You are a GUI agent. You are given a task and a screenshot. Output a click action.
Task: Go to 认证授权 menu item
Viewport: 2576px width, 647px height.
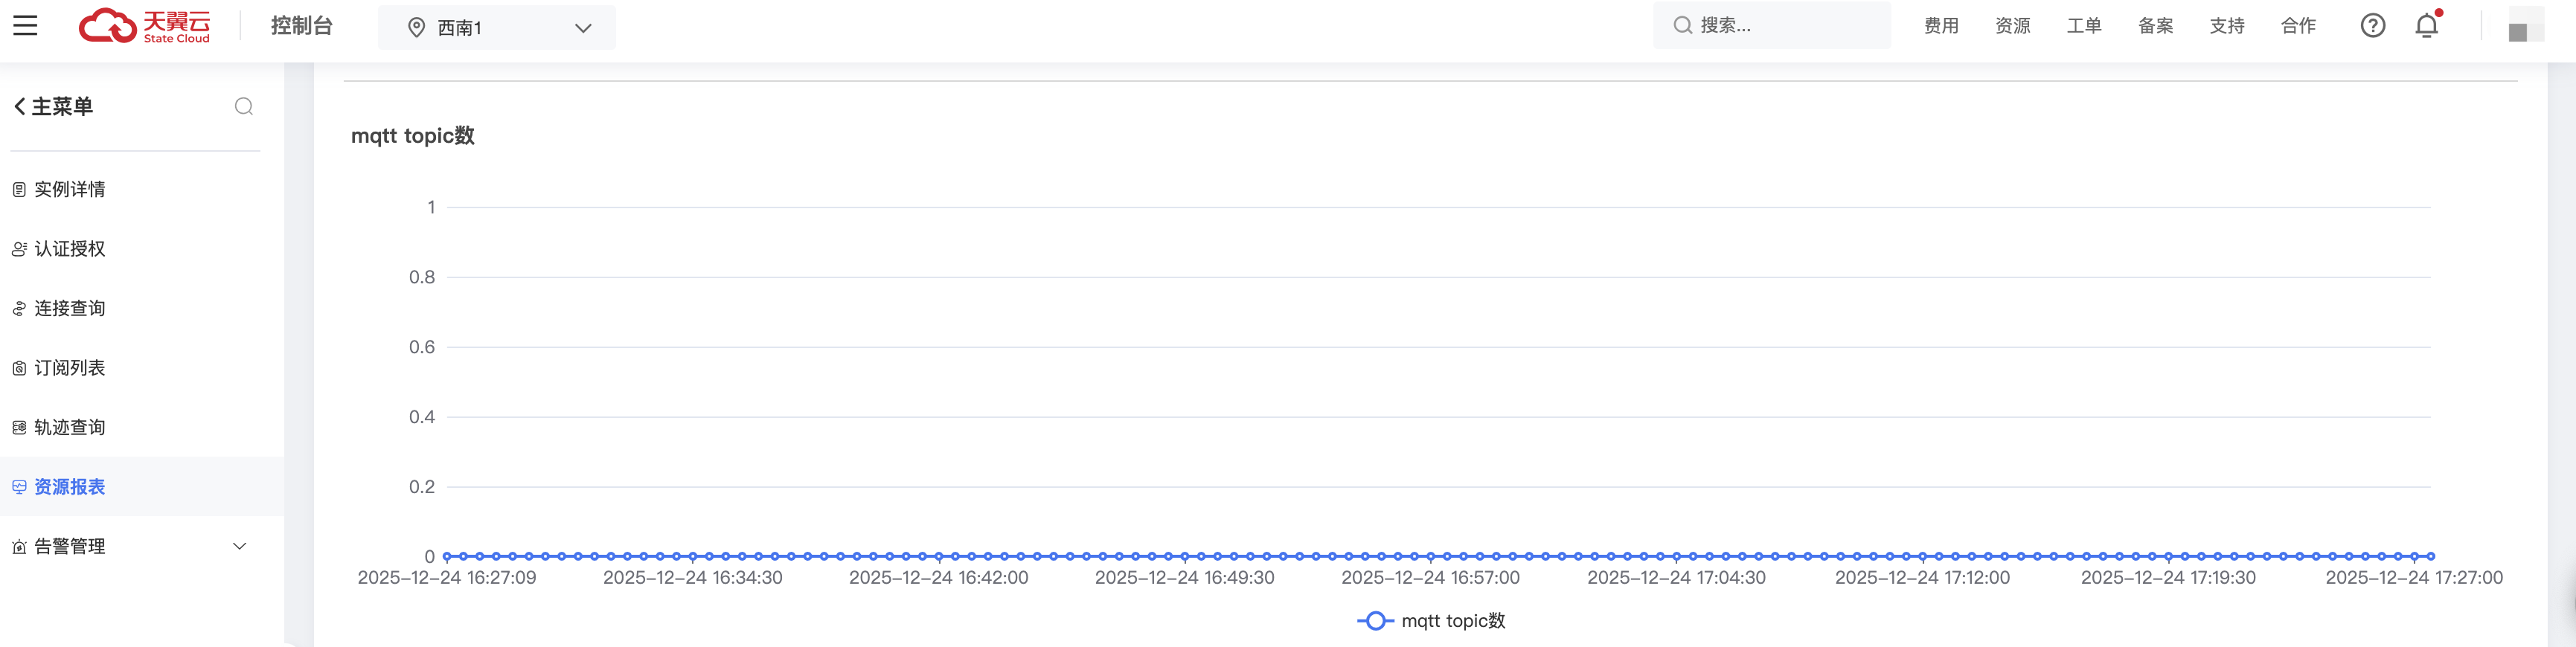(69, 249)
